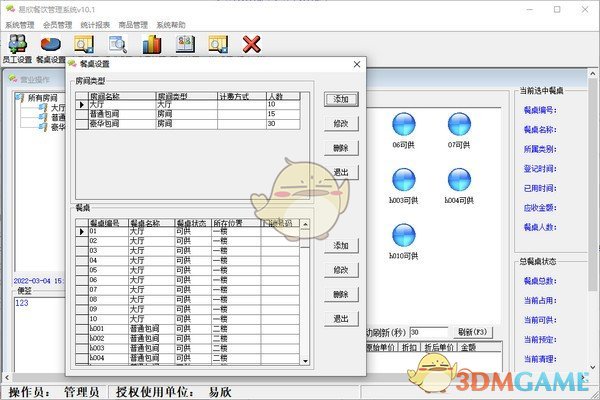Click the 餐桌编号 column header
This screenshot has height=400, width=600.
coord(108,223)
